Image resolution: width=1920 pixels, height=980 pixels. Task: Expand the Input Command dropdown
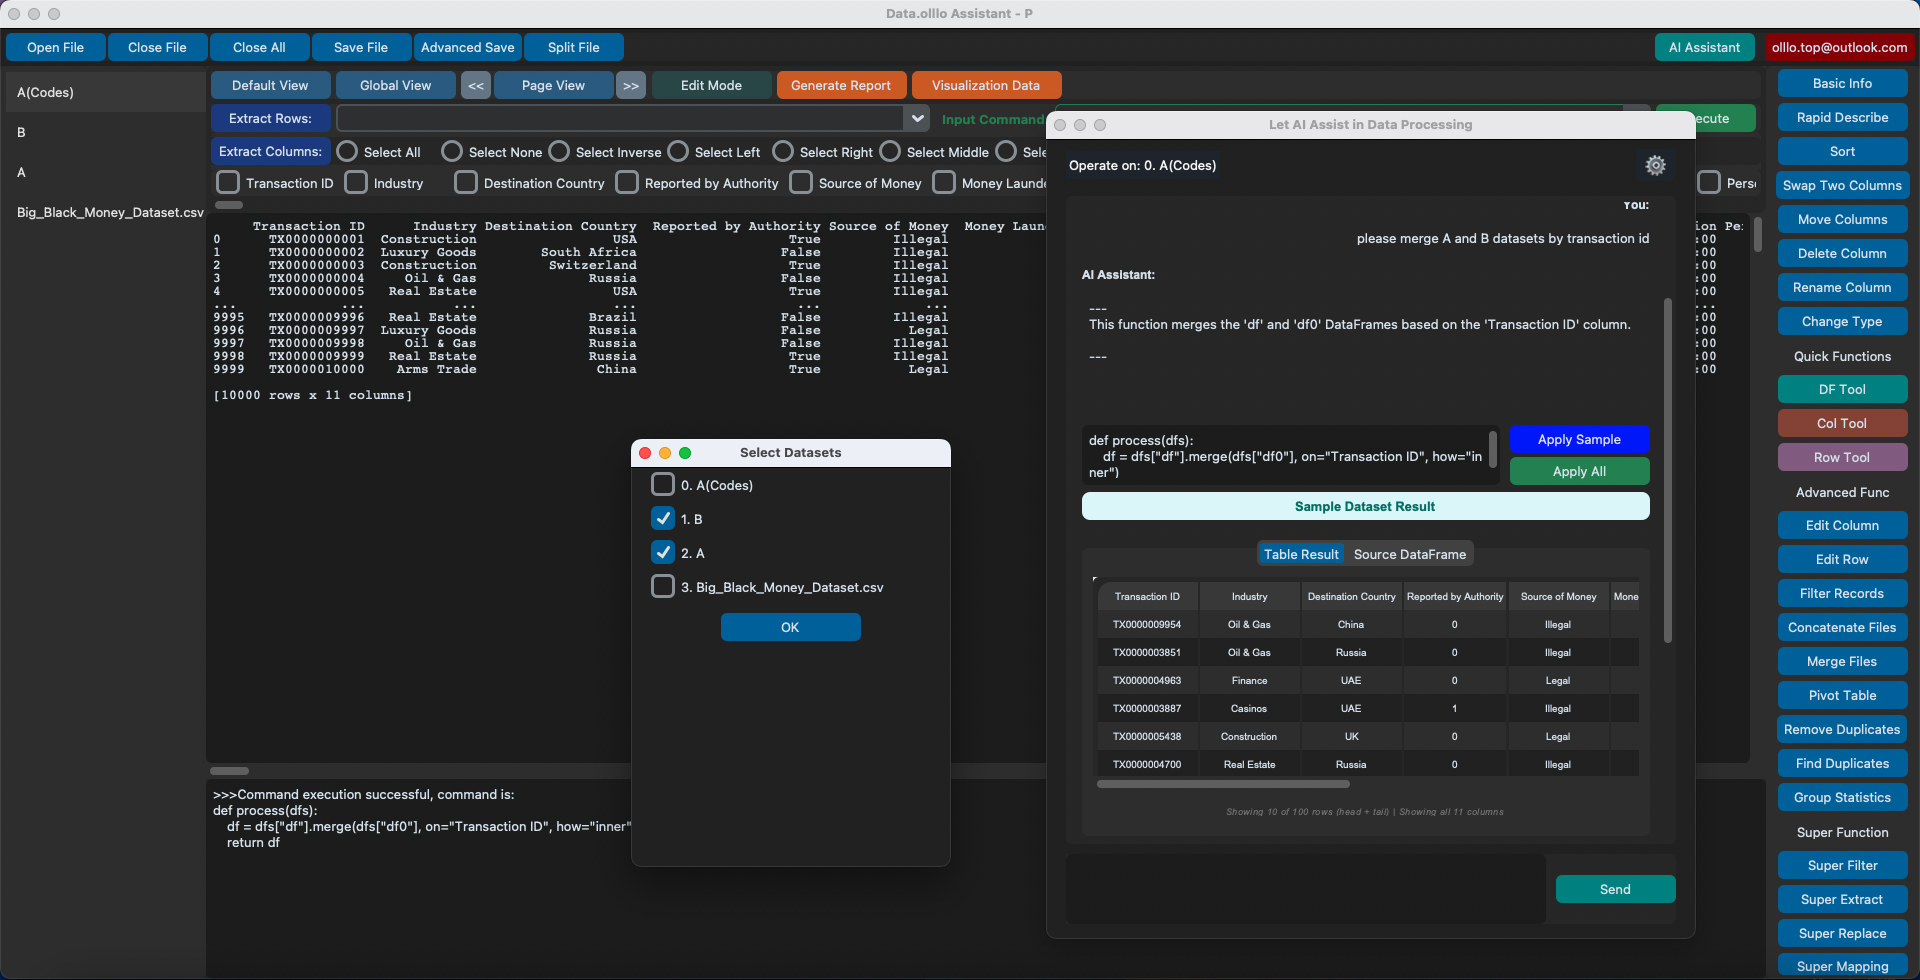[916, 118]
